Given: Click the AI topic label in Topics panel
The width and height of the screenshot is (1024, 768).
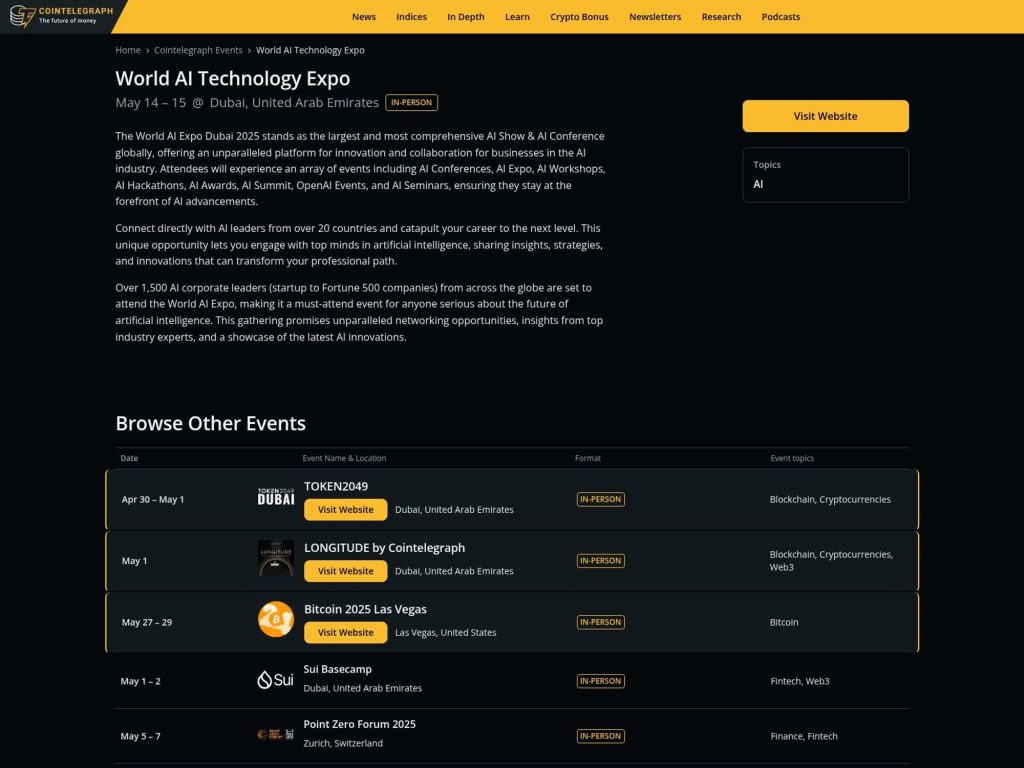Looking at the screenshot, I should pyautogui.click(x=758, y=184).
